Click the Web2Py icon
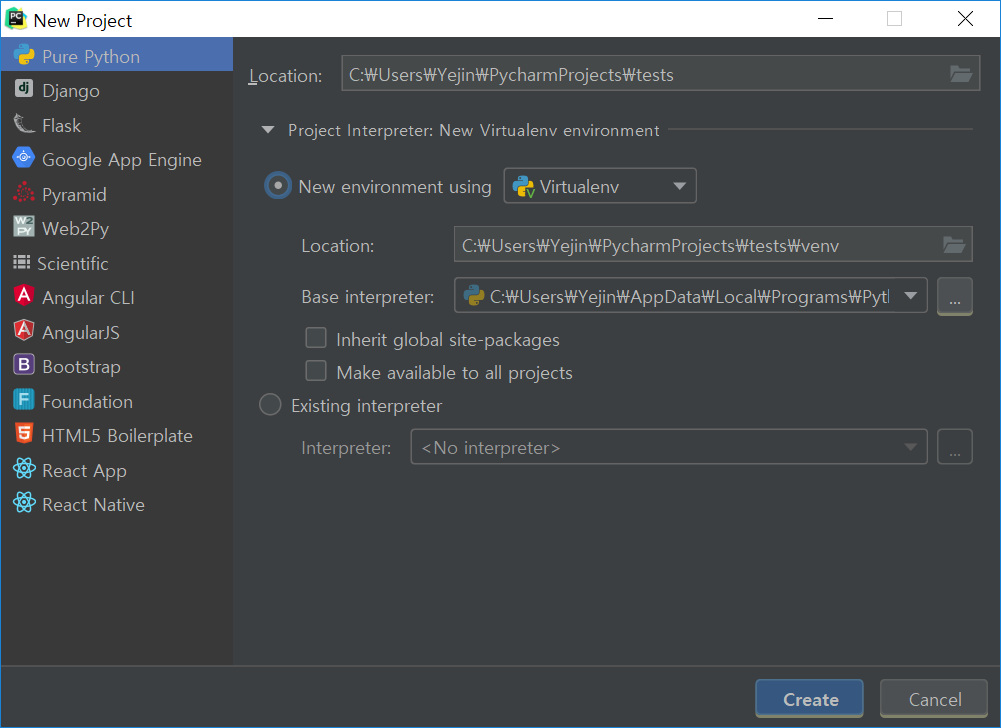Screen dimensions: 1001x728 [x=24, y=227]
